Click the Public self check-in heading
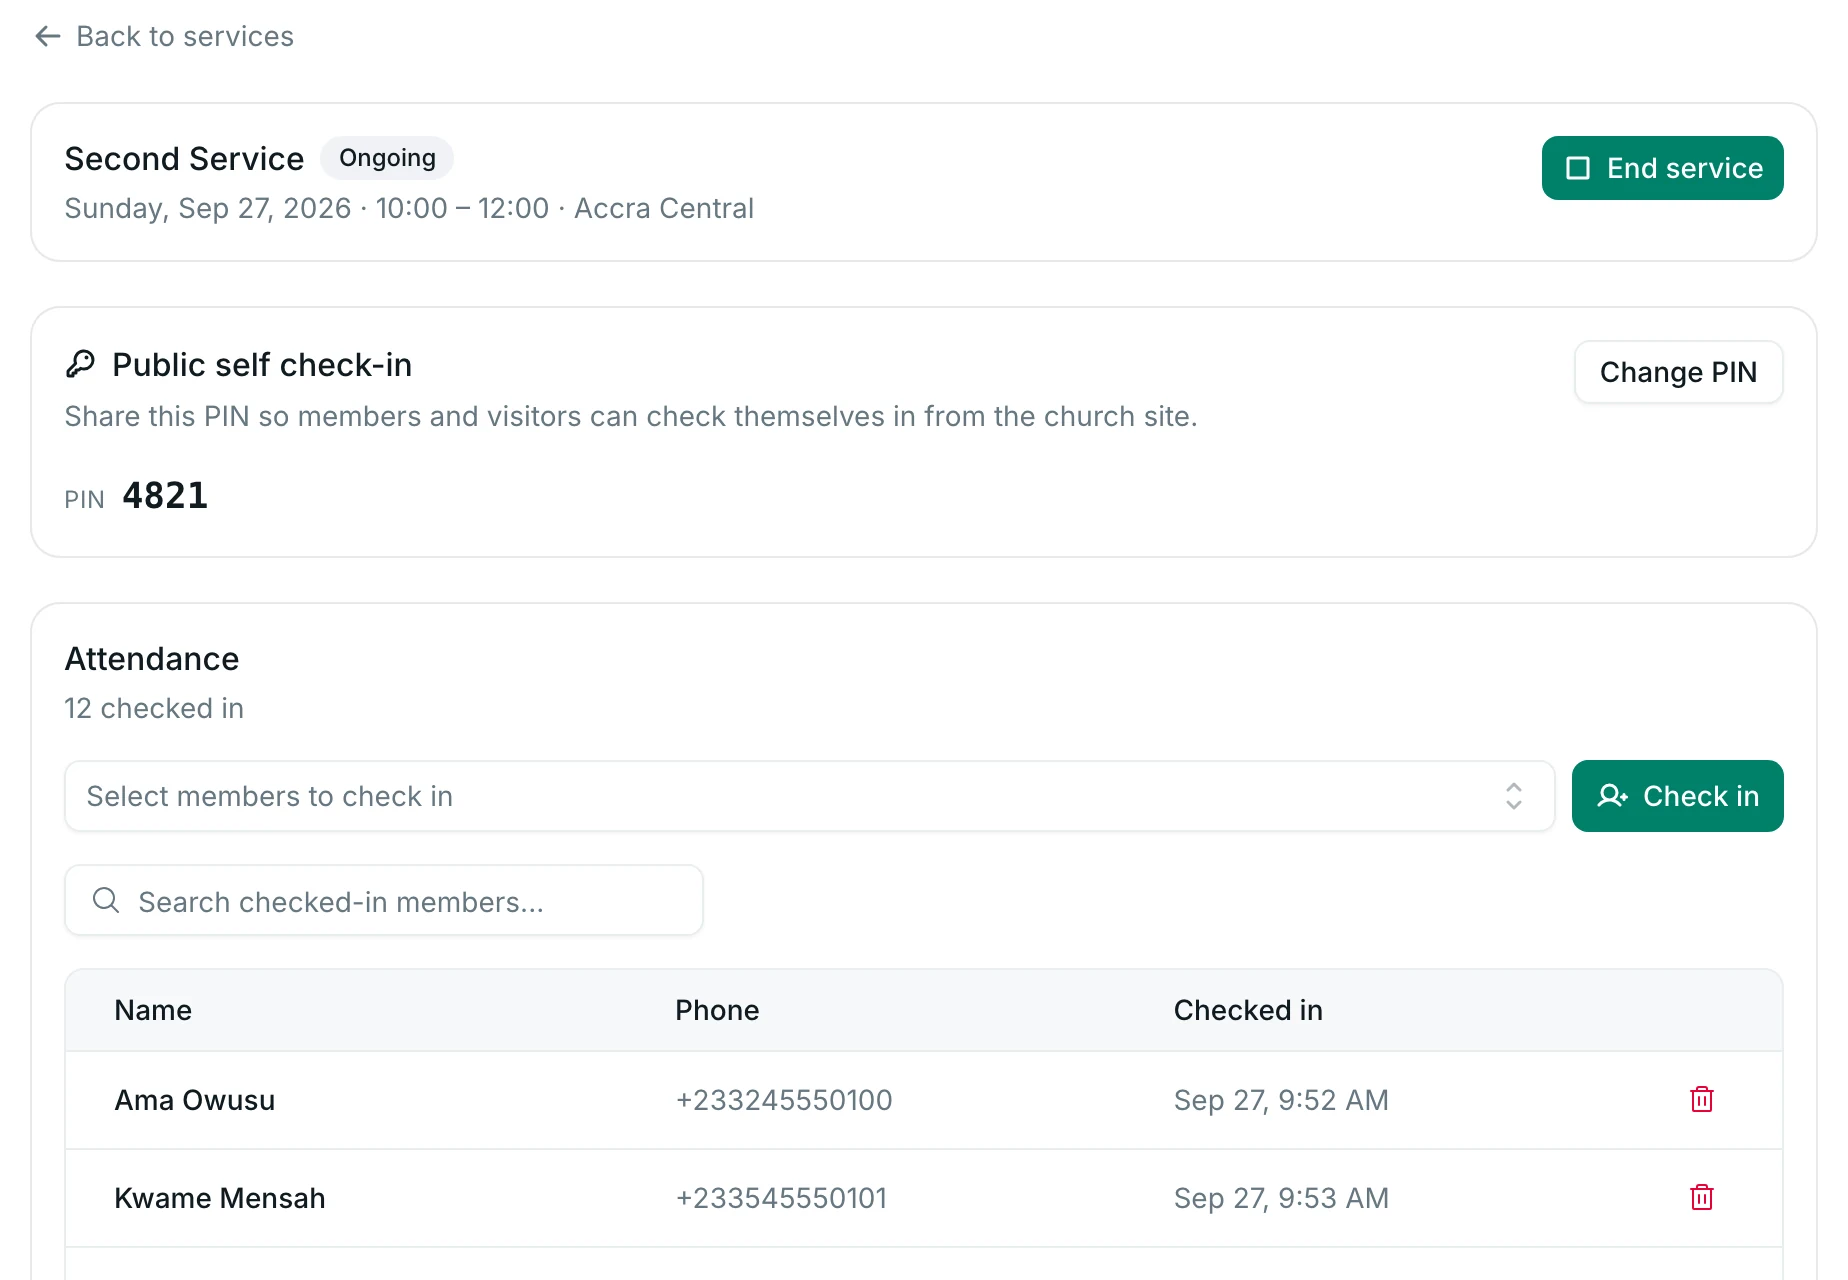The image size is (1848, 1280). click(262, 365)
